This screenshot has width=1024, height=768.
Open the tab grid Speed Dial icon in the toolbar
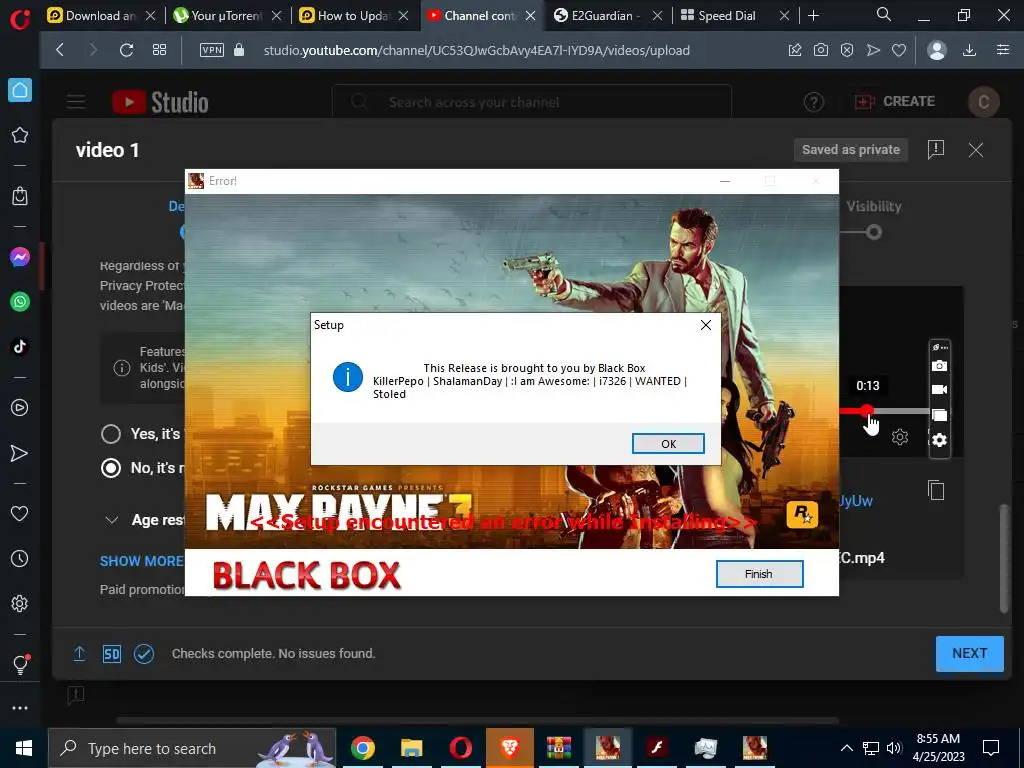159,50
